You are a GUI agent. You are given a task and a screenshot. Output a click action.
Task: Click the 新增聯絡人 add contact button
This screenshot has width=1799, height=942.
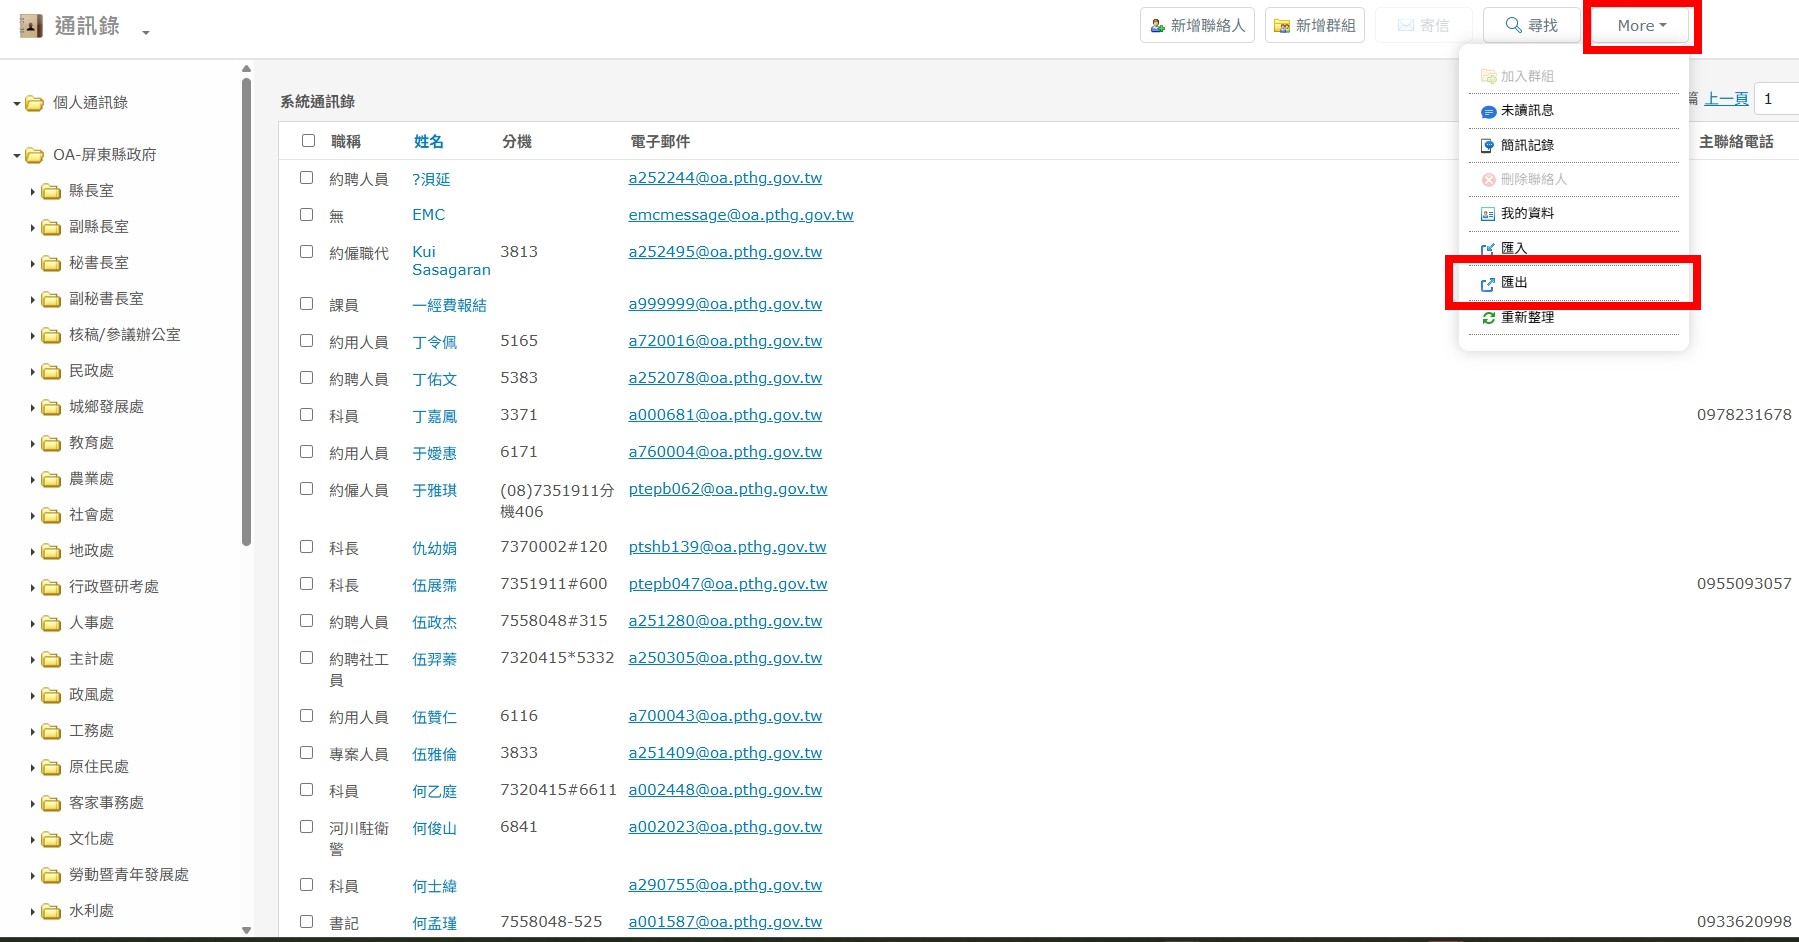tap(1197, 26)
